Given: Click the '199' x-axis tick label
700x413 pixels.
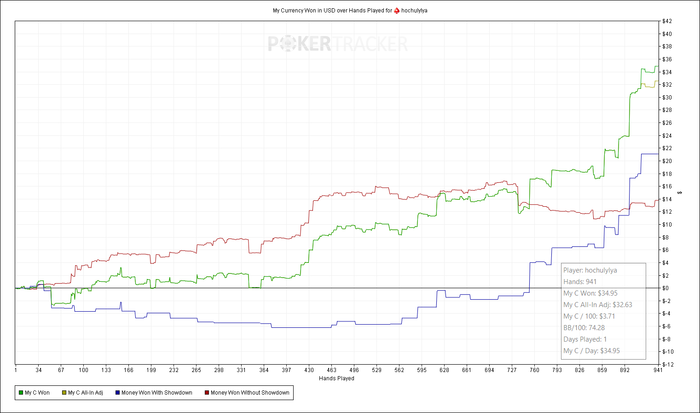Looking at the screenshot, I should click(151, 370).
